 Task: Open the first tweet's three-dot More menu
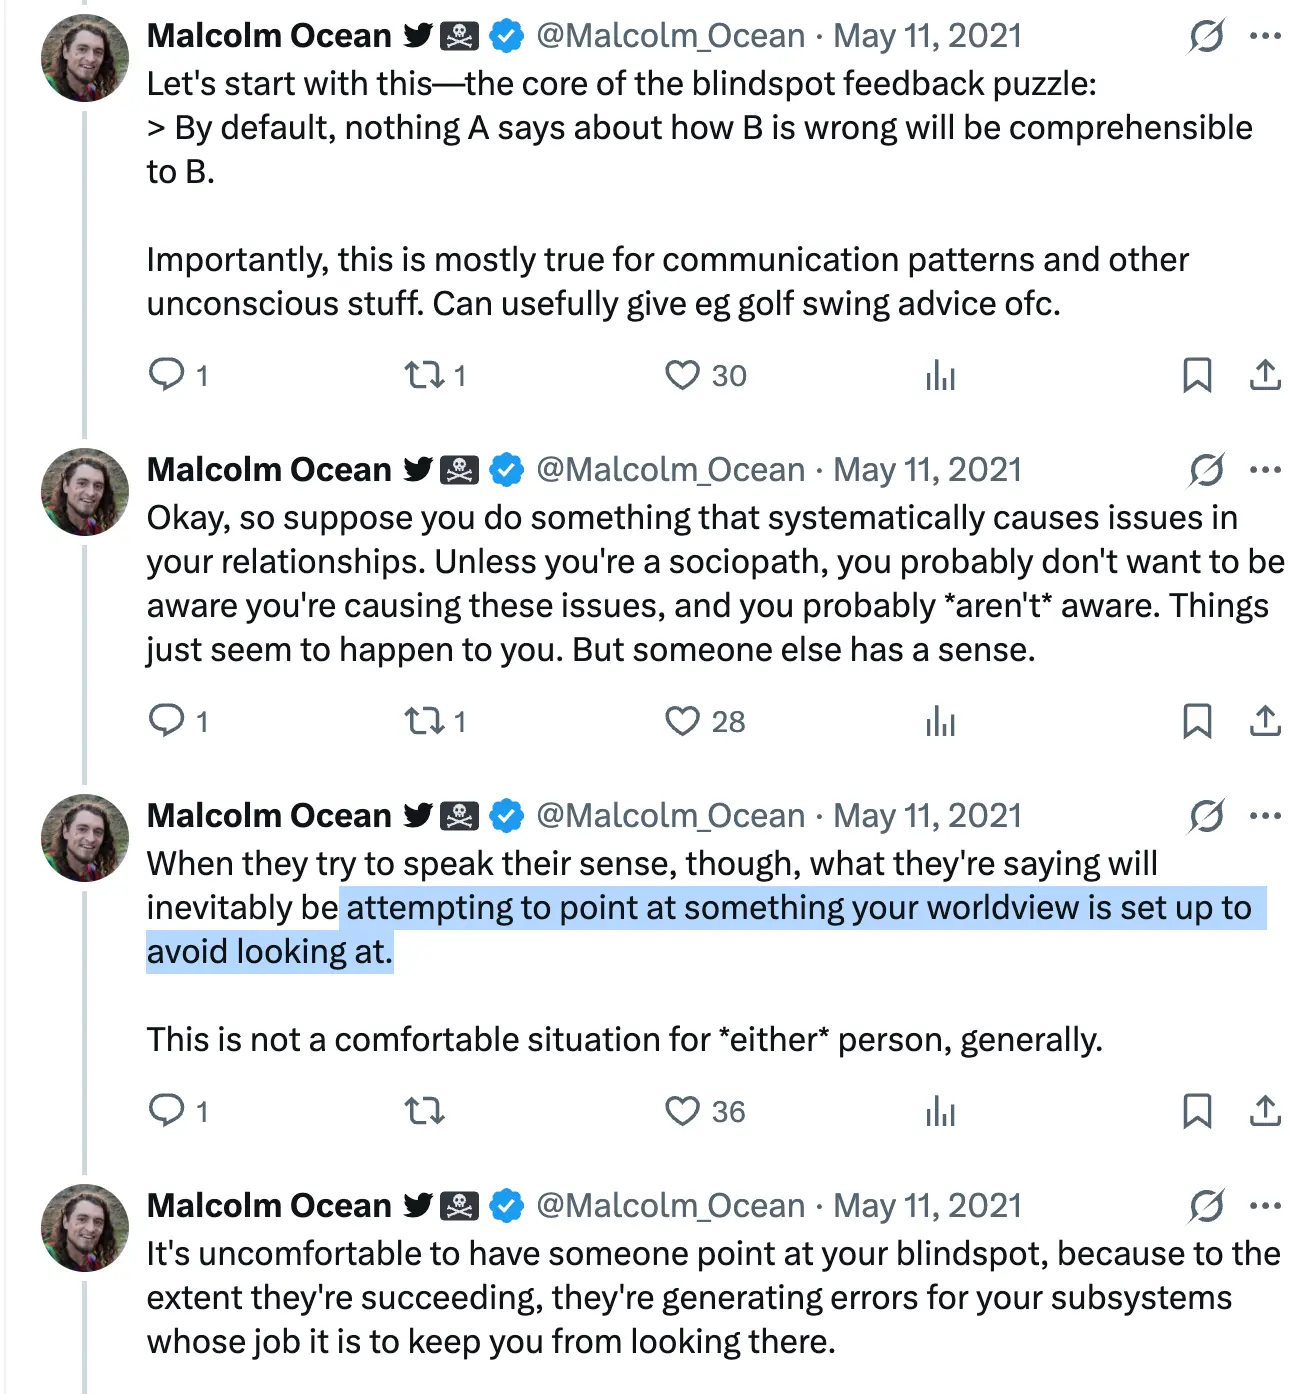click(x=1265, y=36)
